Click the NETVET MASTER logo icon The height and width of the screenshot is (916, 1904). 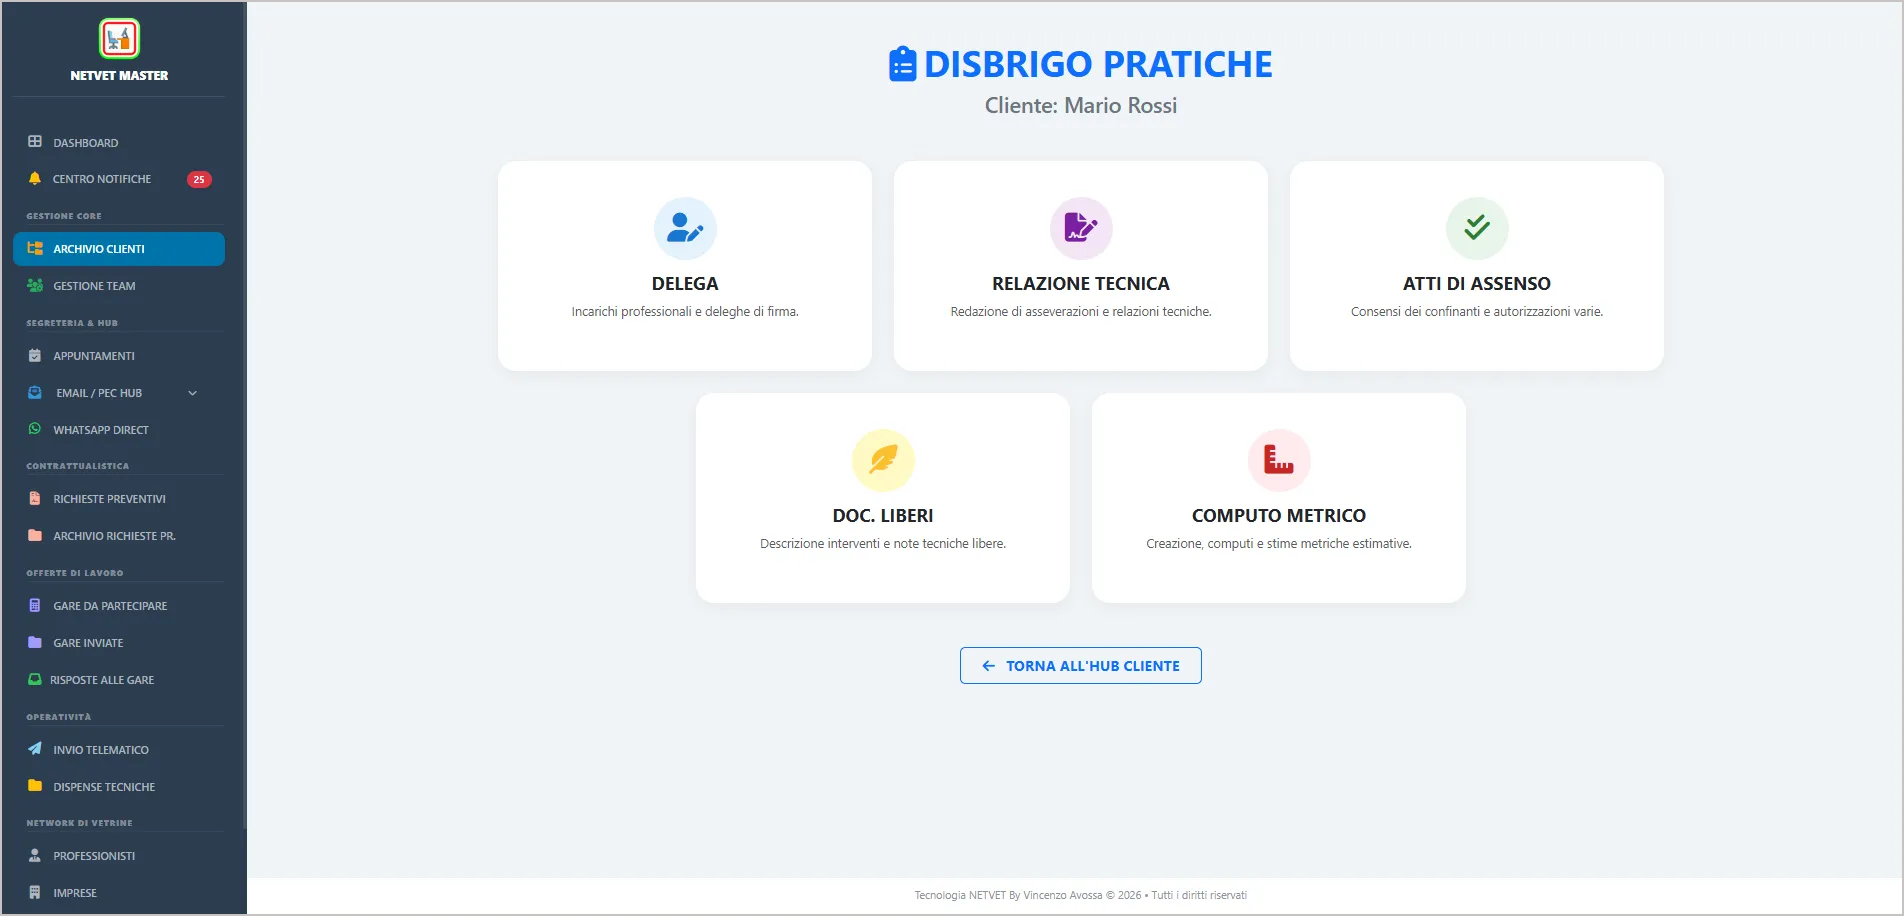click(119, 39)
